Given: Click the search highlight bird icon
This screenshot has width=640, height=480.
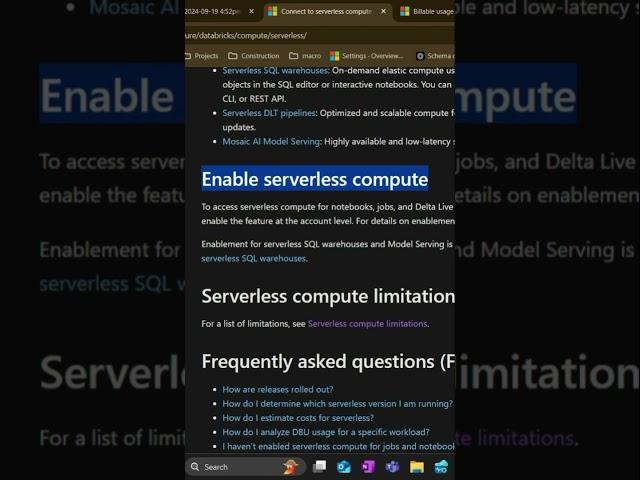Looking at the screenshot, I should 291,467.
